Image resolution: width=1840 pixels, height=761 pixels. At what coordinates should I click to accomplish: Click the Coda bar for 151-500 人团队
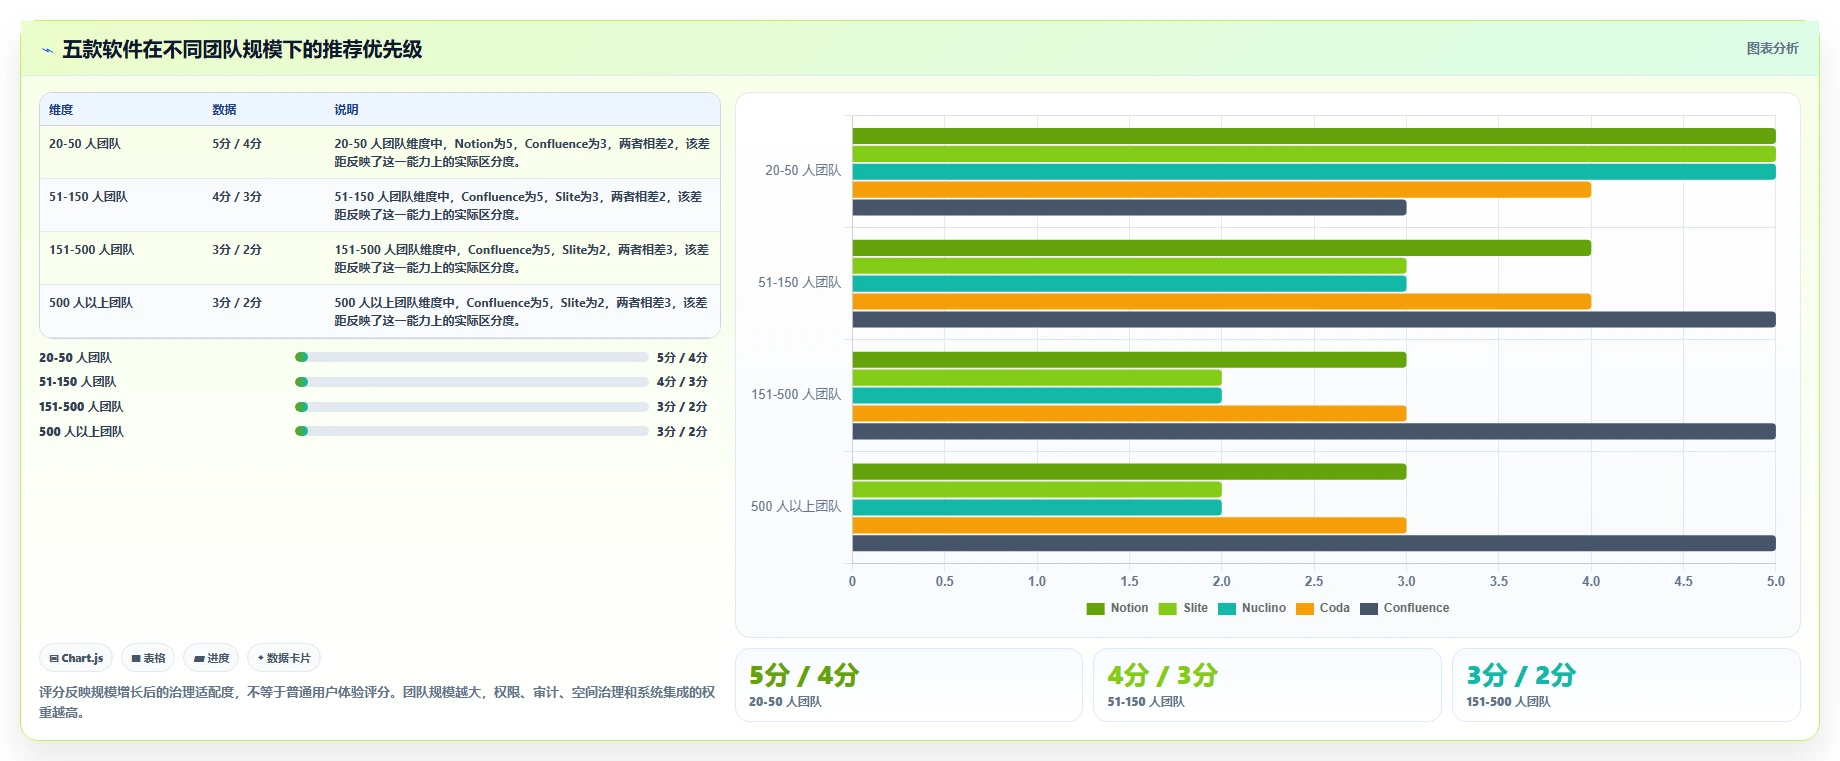click(1129, 414)
